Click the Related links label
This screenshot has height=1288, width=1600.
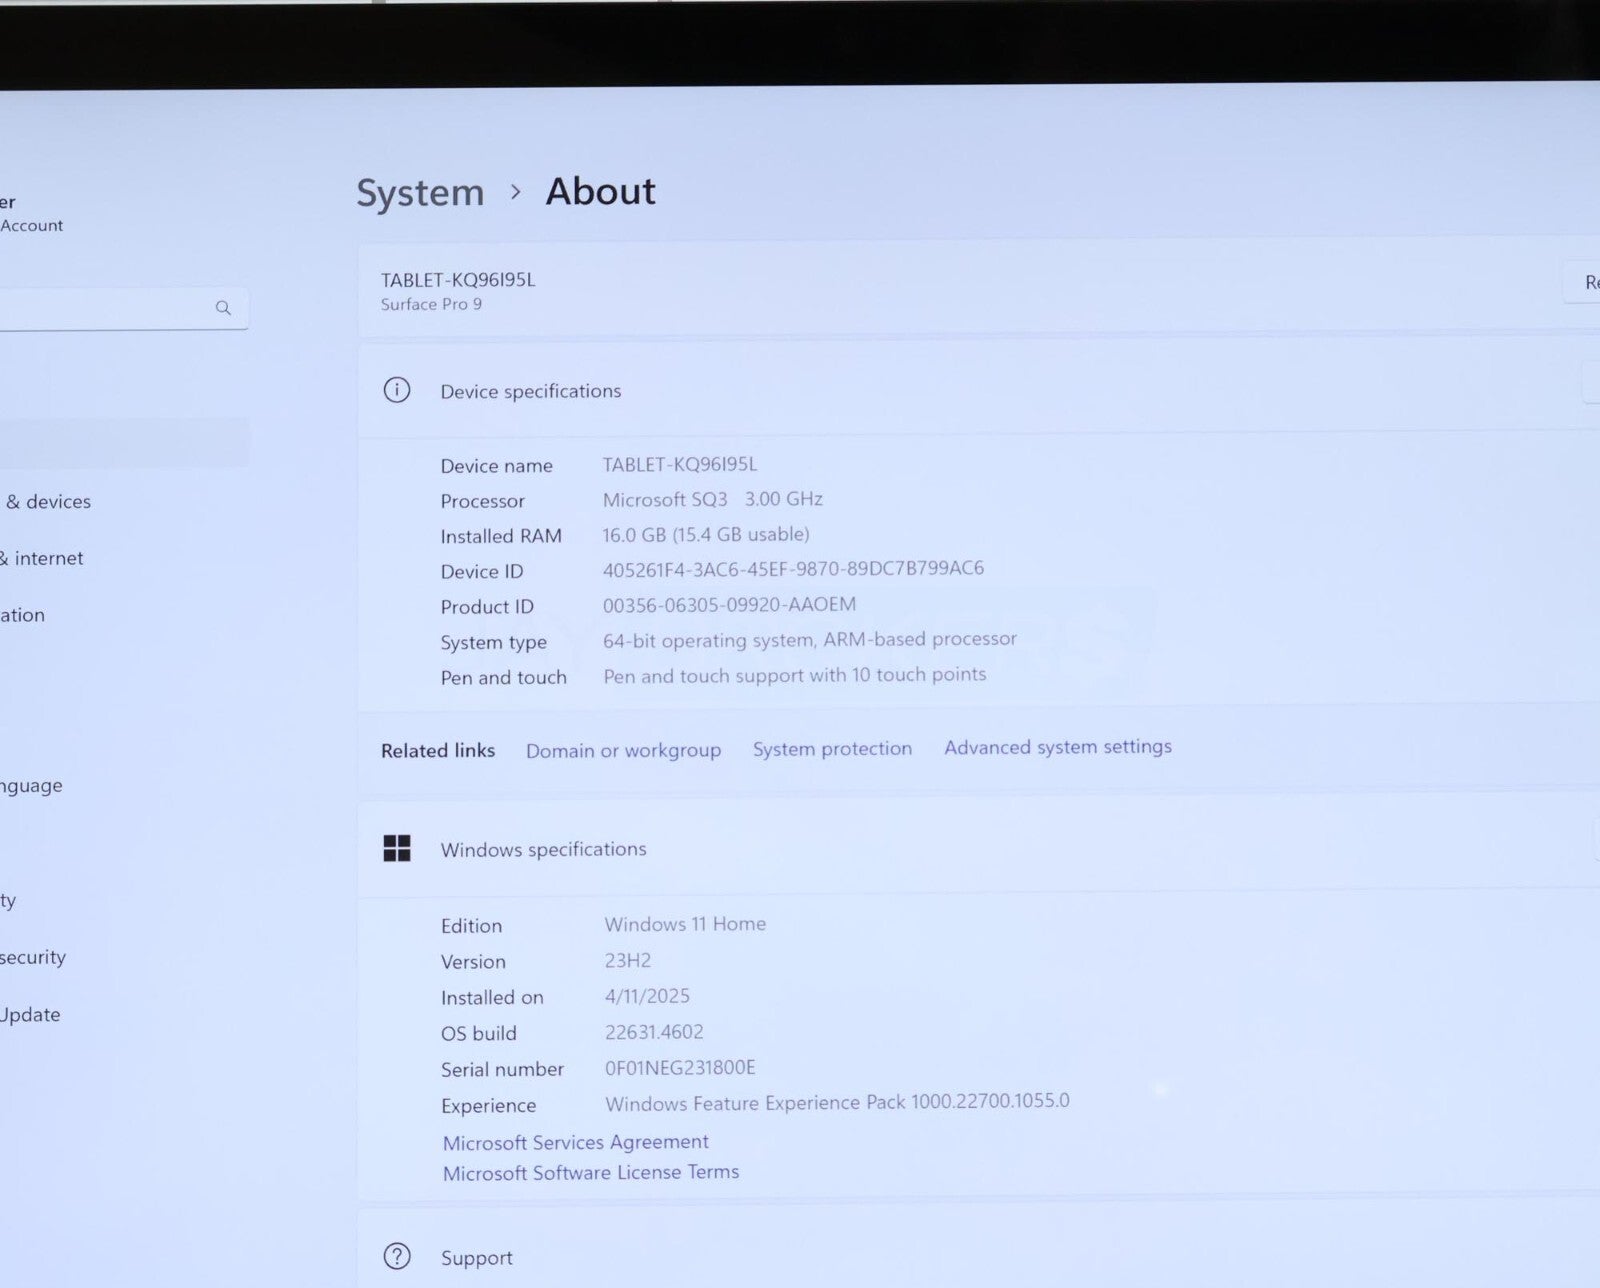(438, 750)
